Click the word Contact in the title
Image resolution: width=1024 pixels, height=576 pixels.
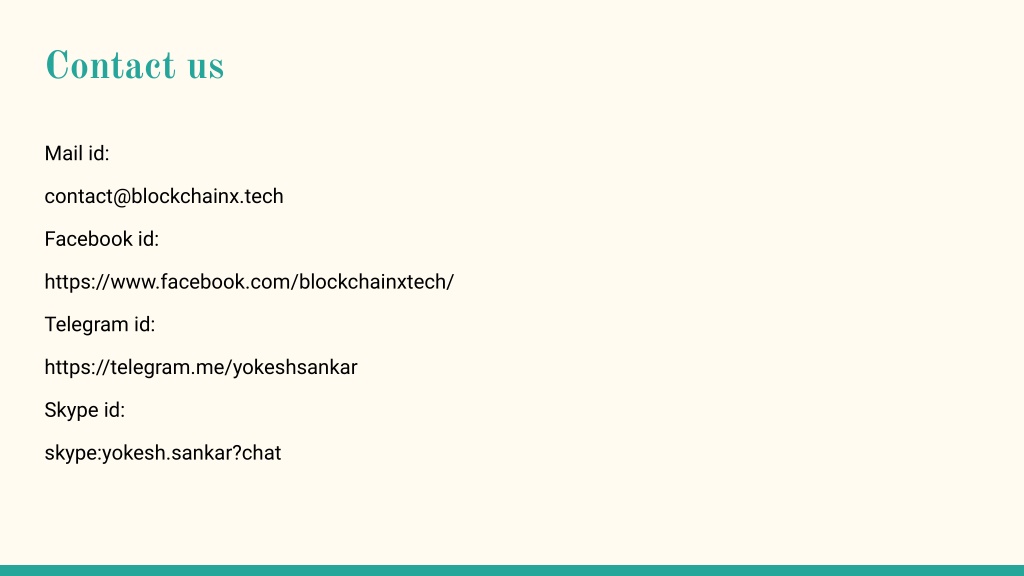[110, 65]
